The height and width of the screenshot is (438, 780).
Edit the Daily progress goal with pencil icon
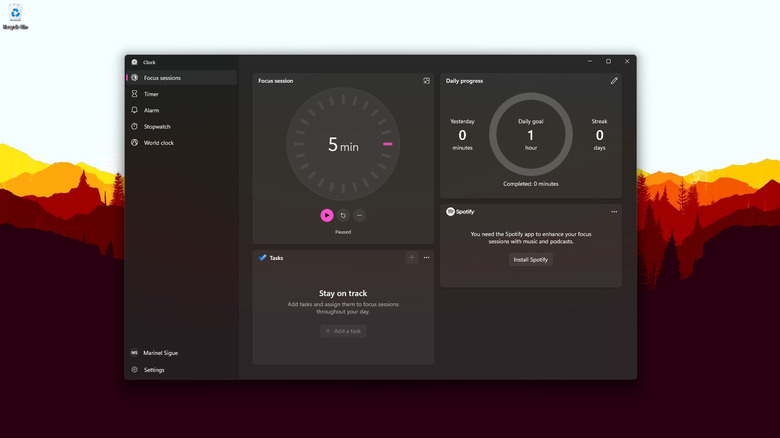pyautogui.click(x=614, y=81)
